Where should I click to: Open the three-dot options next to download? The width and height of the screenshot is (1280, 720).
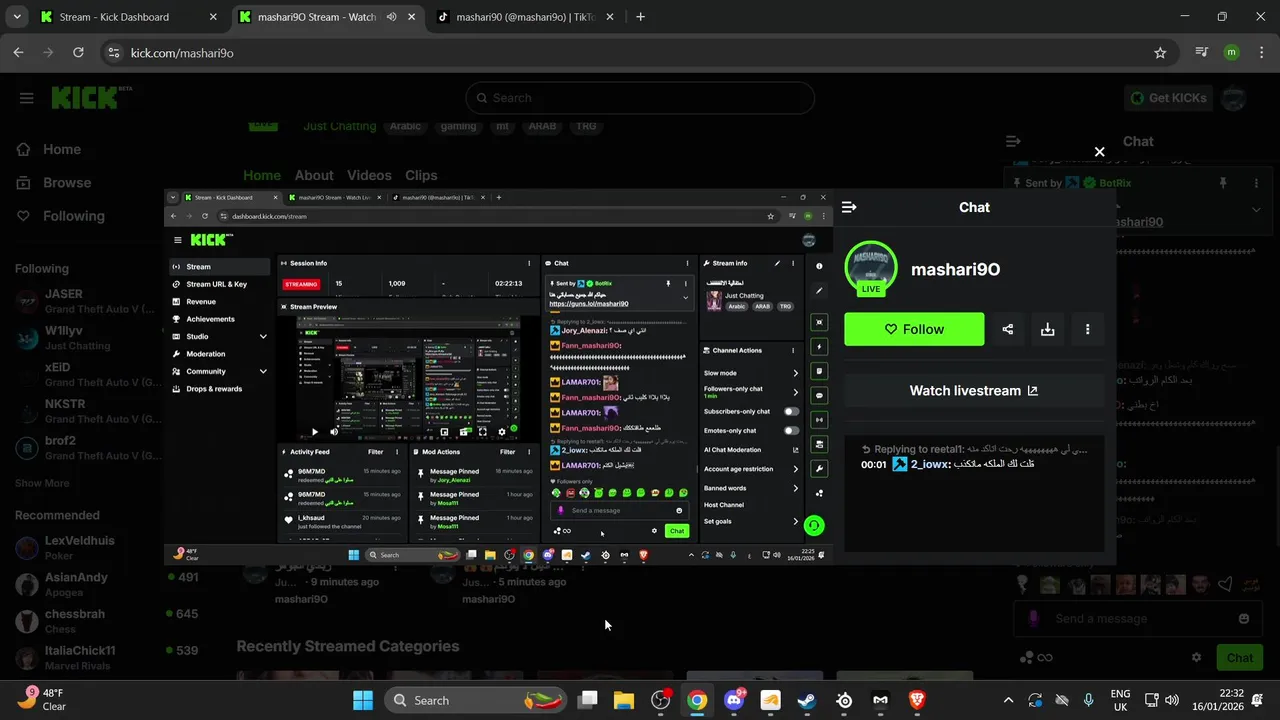[1087, 329]
